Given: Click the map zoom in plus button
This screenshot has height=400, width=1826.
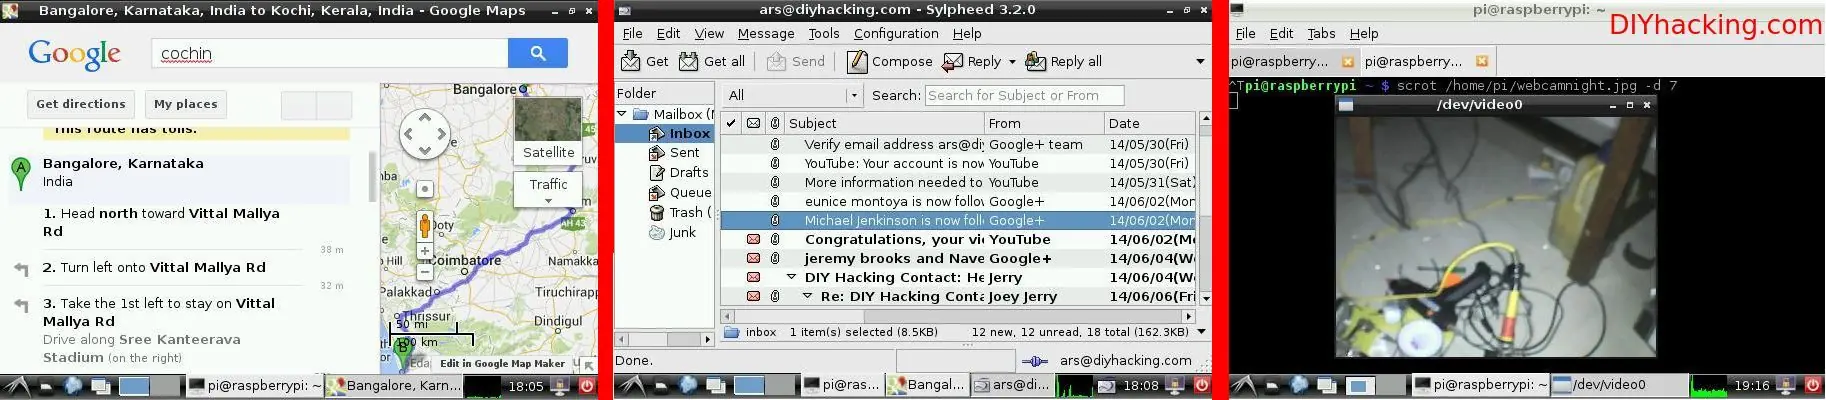Looking at the screenshot, I should tap(425, 251).
